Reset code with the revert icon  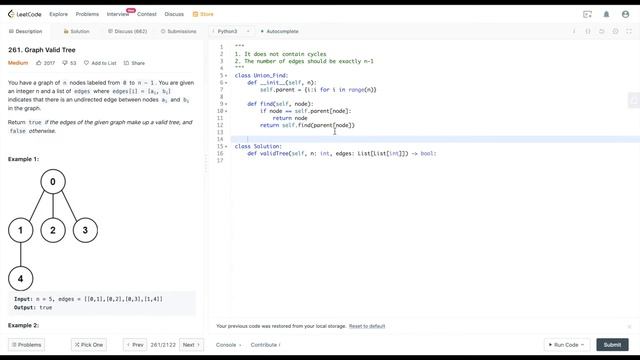tap(601, 31)
